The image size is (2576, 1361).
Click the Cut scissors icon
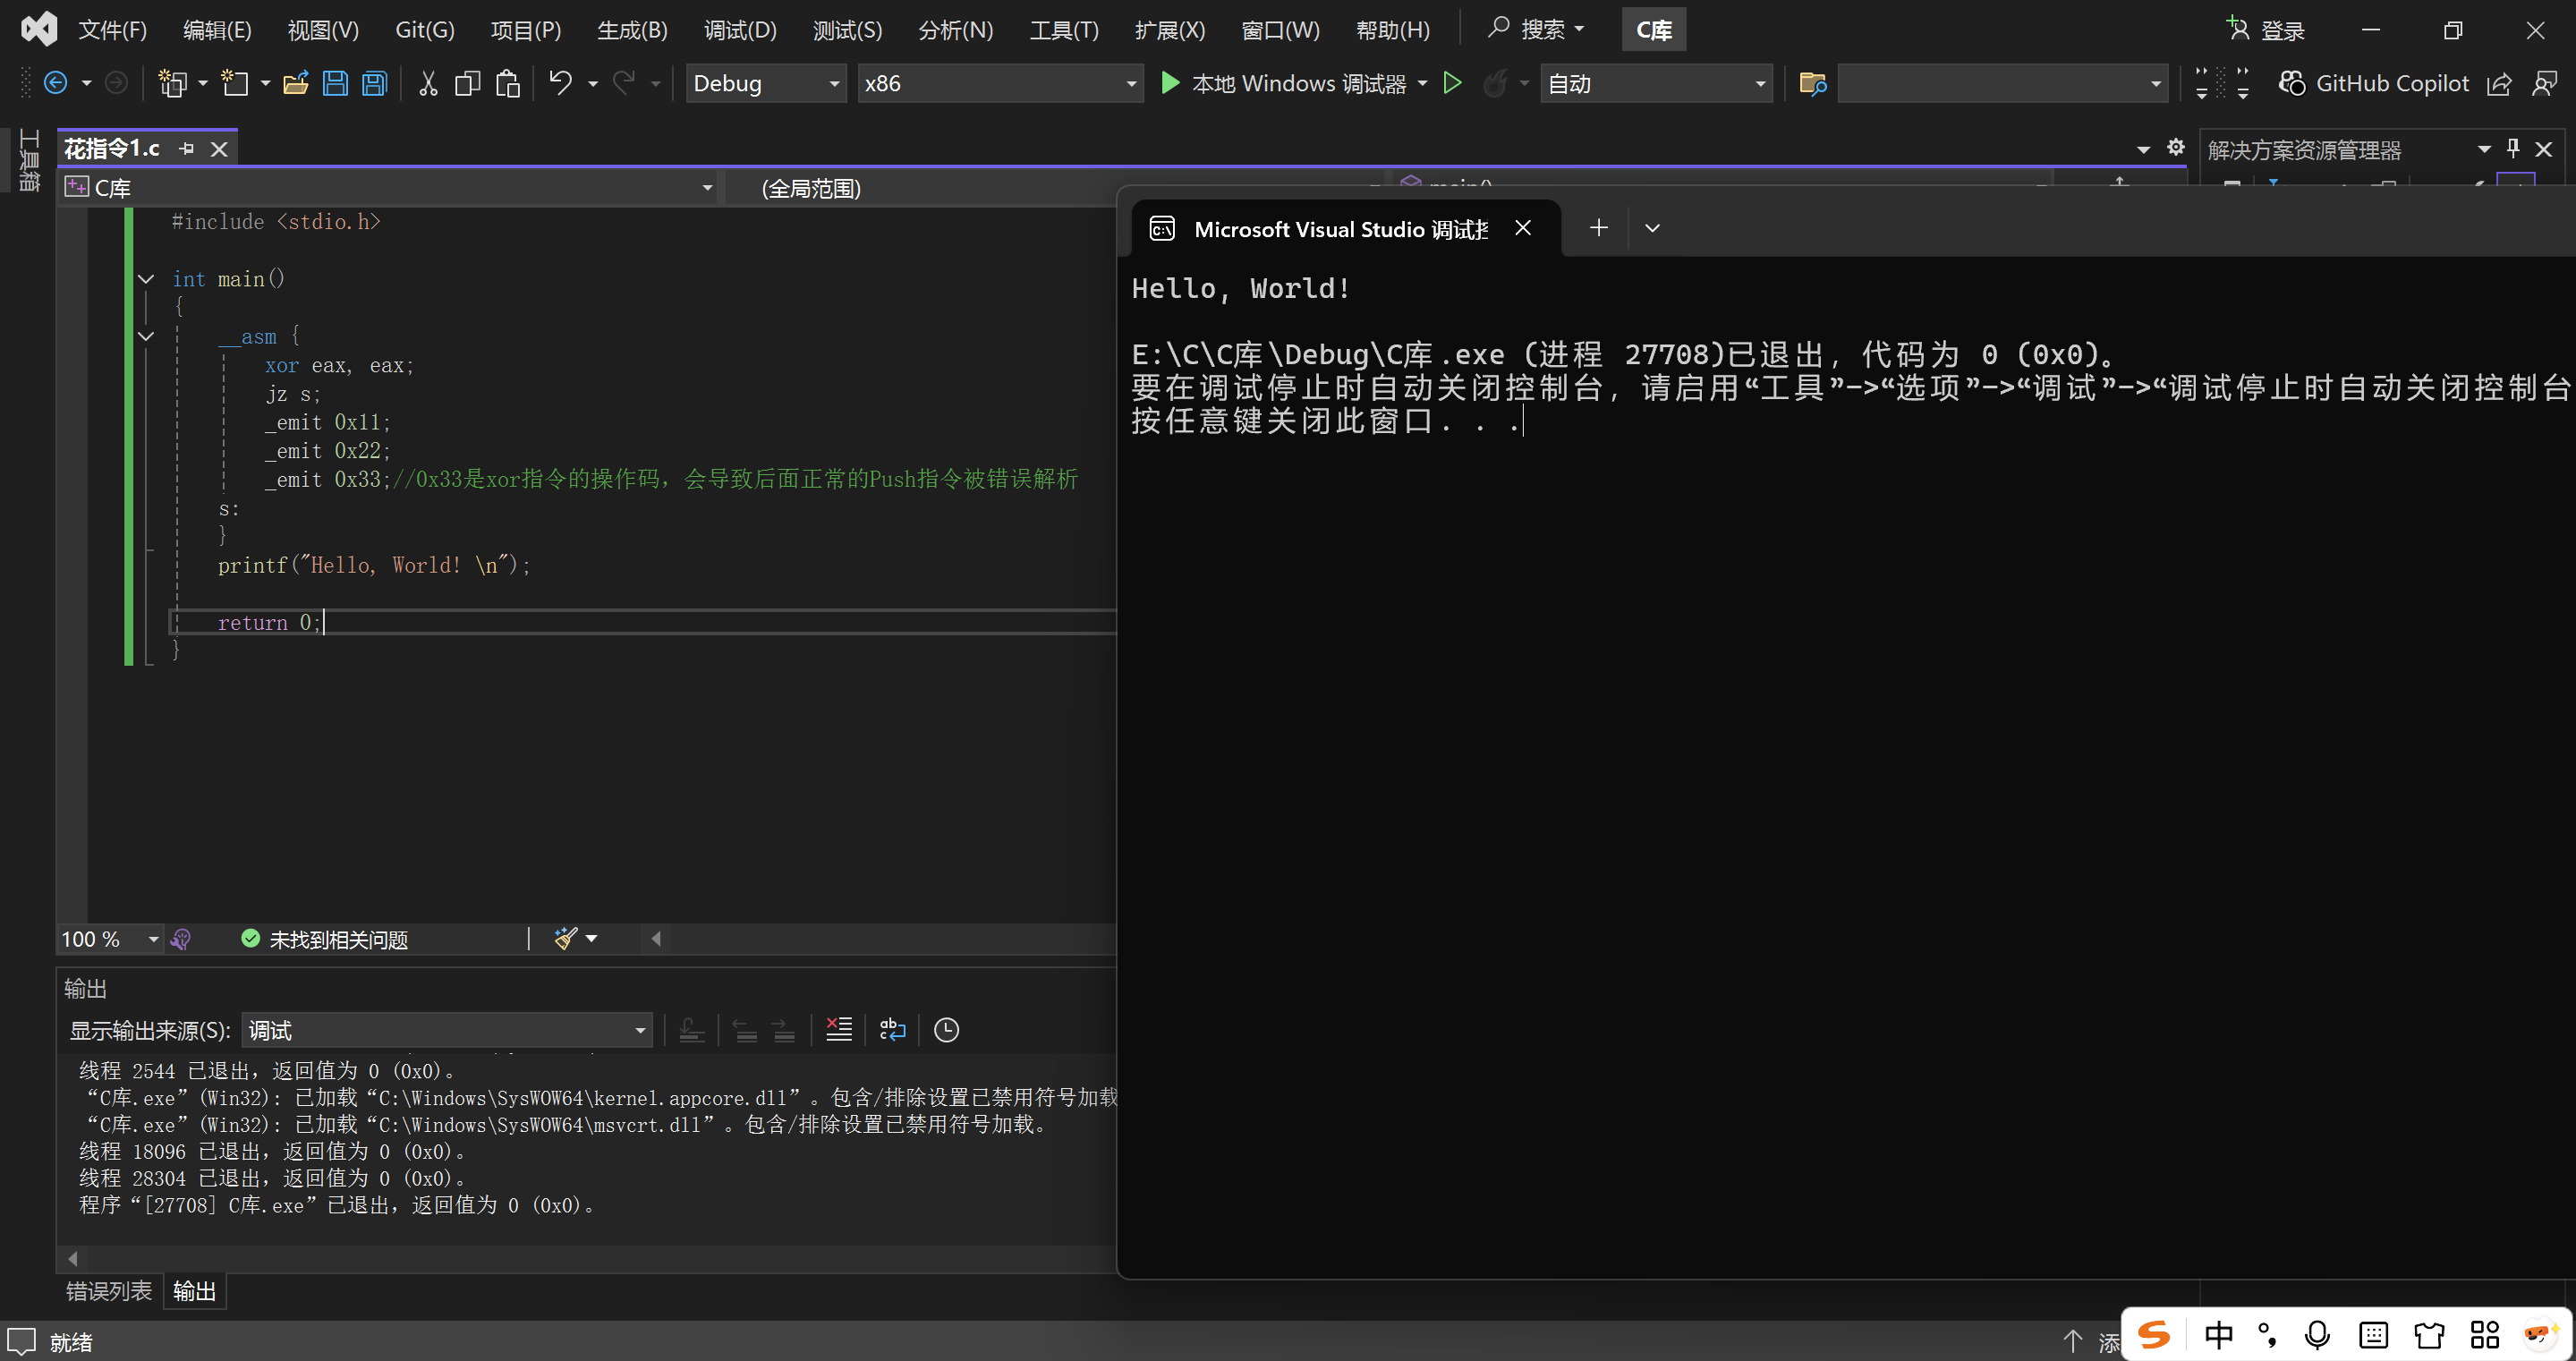point(428,84)
